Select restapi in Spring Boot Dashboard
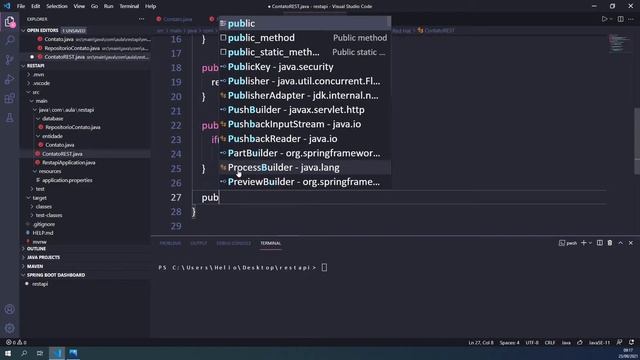Viewport: 640px width, 360px height. tap(40, 284)
